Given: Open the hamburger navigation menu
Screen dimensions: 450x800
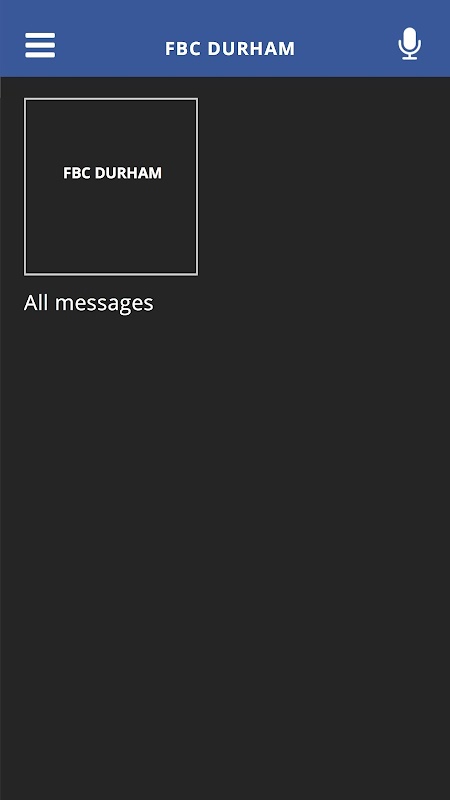Looking at the screenshot, I should [40, 45].
